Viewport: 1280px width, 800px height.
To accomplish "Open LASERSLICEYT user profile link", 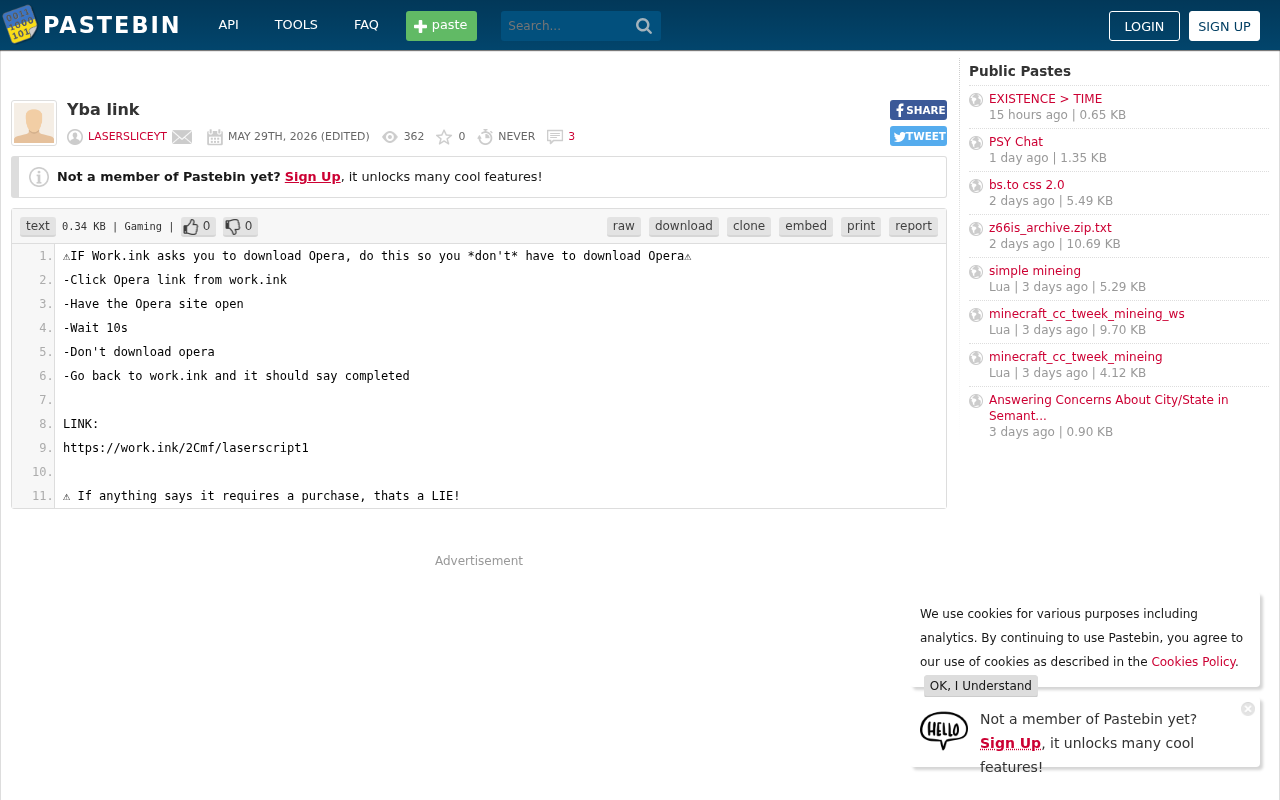I will 127,137.
